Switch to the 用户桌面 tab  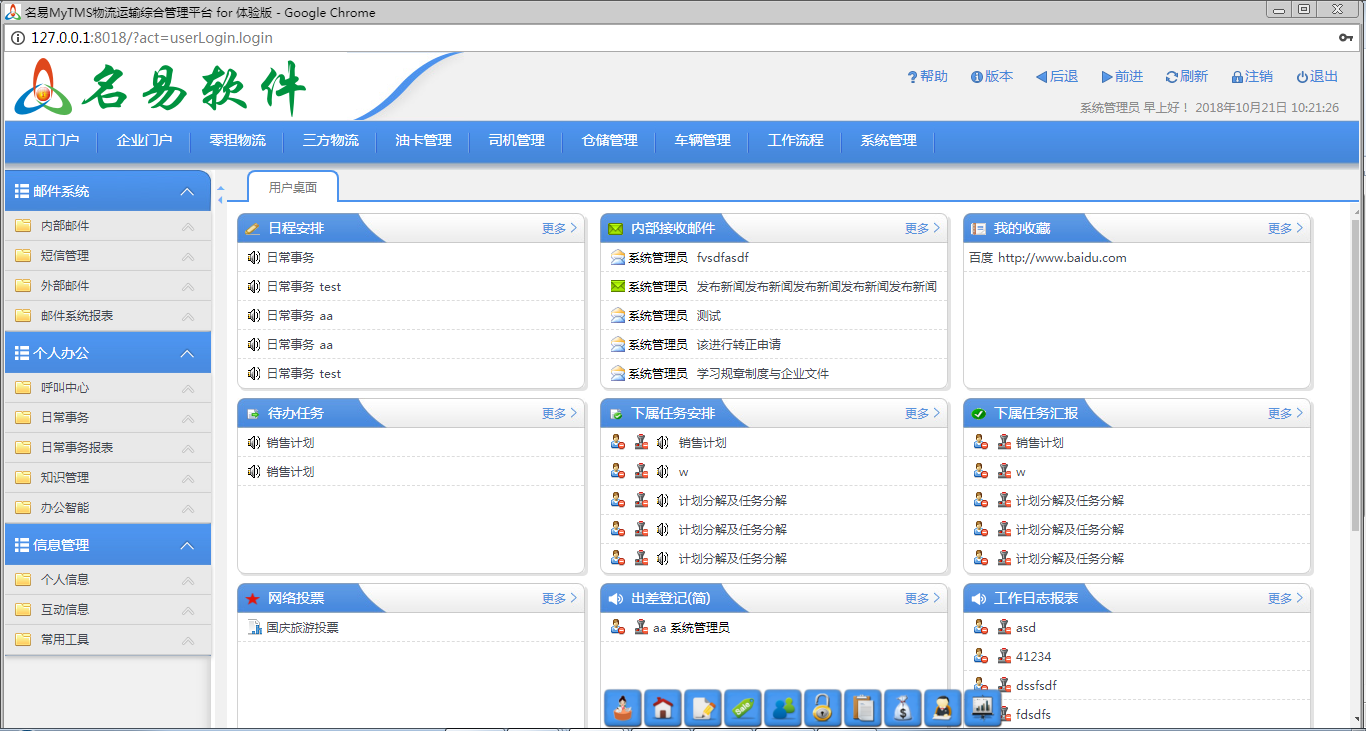pyautogui.click(x=291, y=186)
